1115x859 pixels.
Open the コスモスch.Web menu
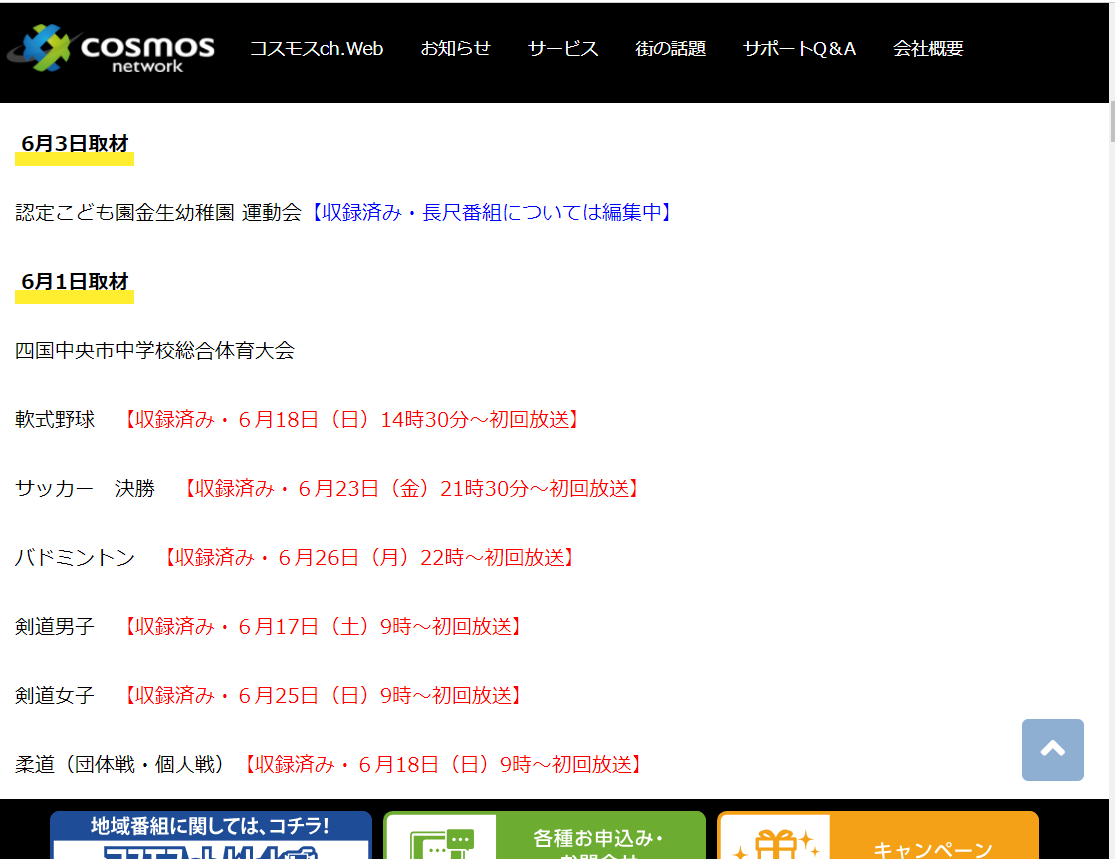[x=316, y=49]
